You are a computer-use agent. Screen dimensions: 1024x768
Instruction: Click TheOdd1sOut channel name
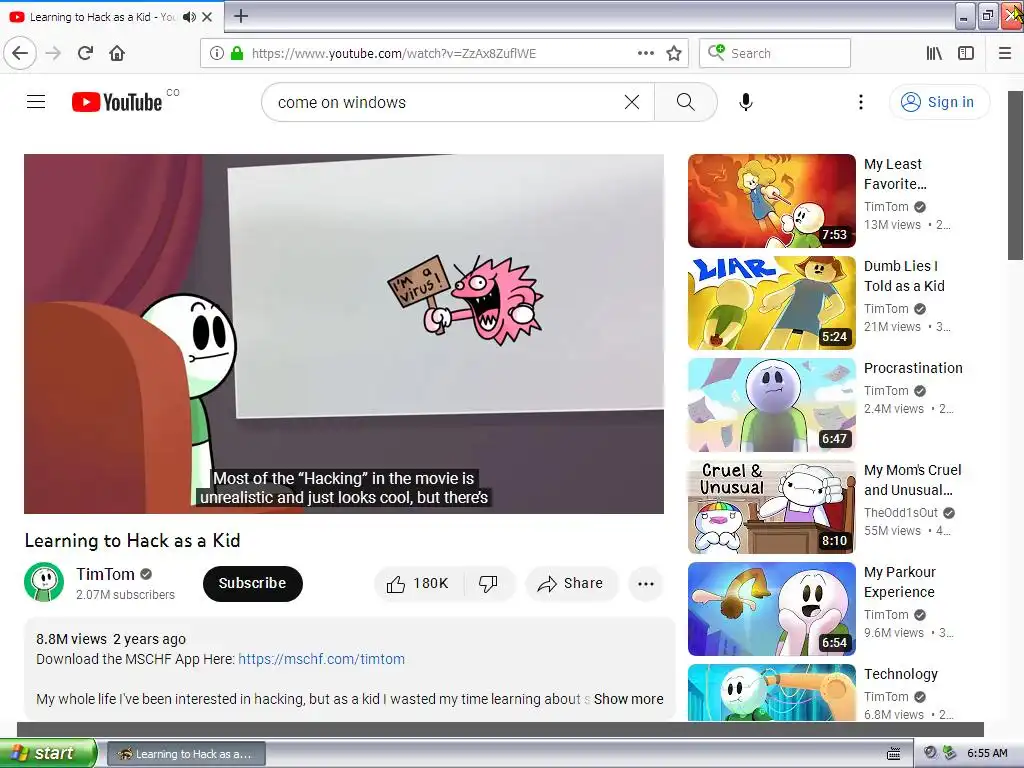coord(901,513)
